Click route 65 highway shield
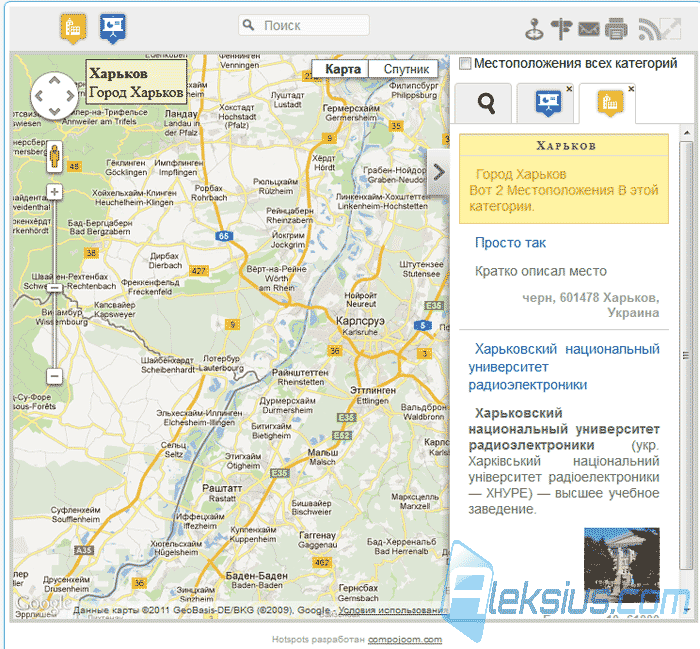Screen dimensions: 700x649 (x=223, y=236)
